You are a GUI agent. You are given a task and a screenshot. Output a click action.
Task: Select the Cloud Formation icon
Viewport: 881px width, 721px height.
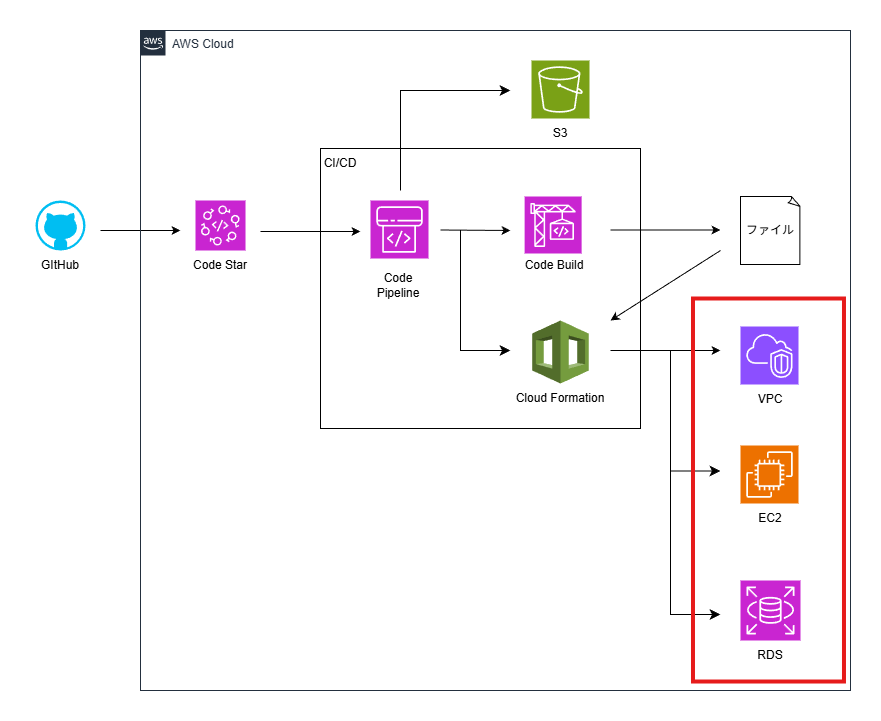pyautogui.click(x=560, y=351)
